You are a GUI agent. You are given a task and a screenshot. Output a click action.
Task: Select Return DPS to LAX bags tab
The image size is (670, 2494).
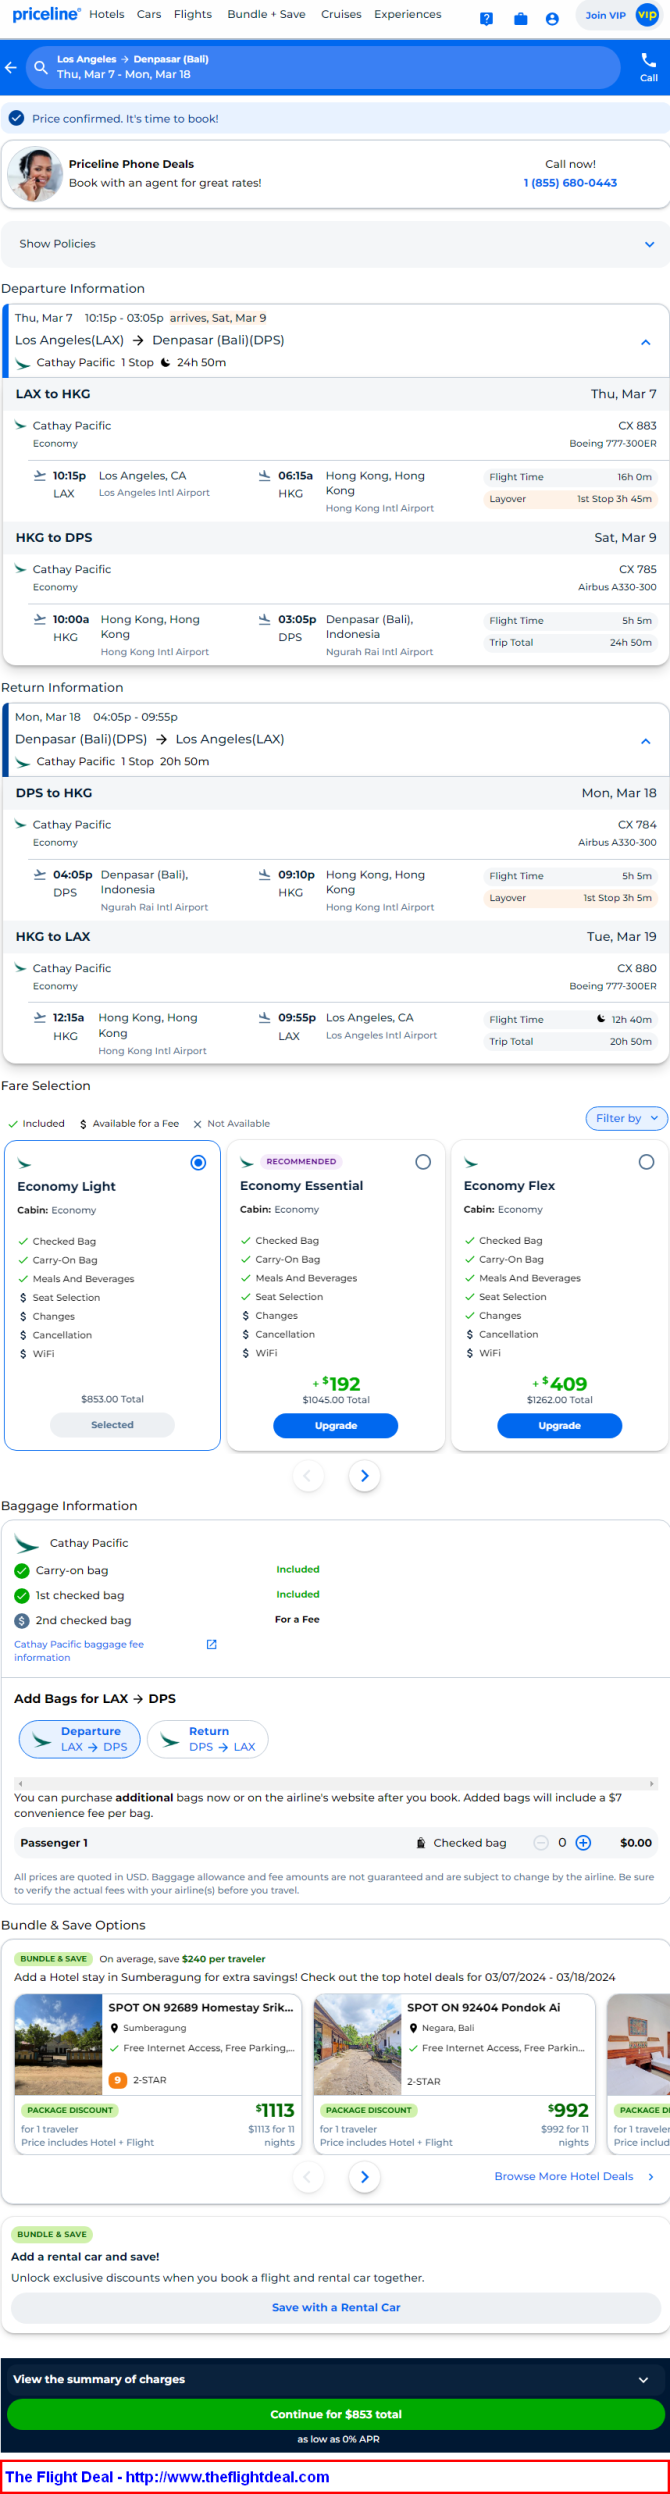[208, 1739]
